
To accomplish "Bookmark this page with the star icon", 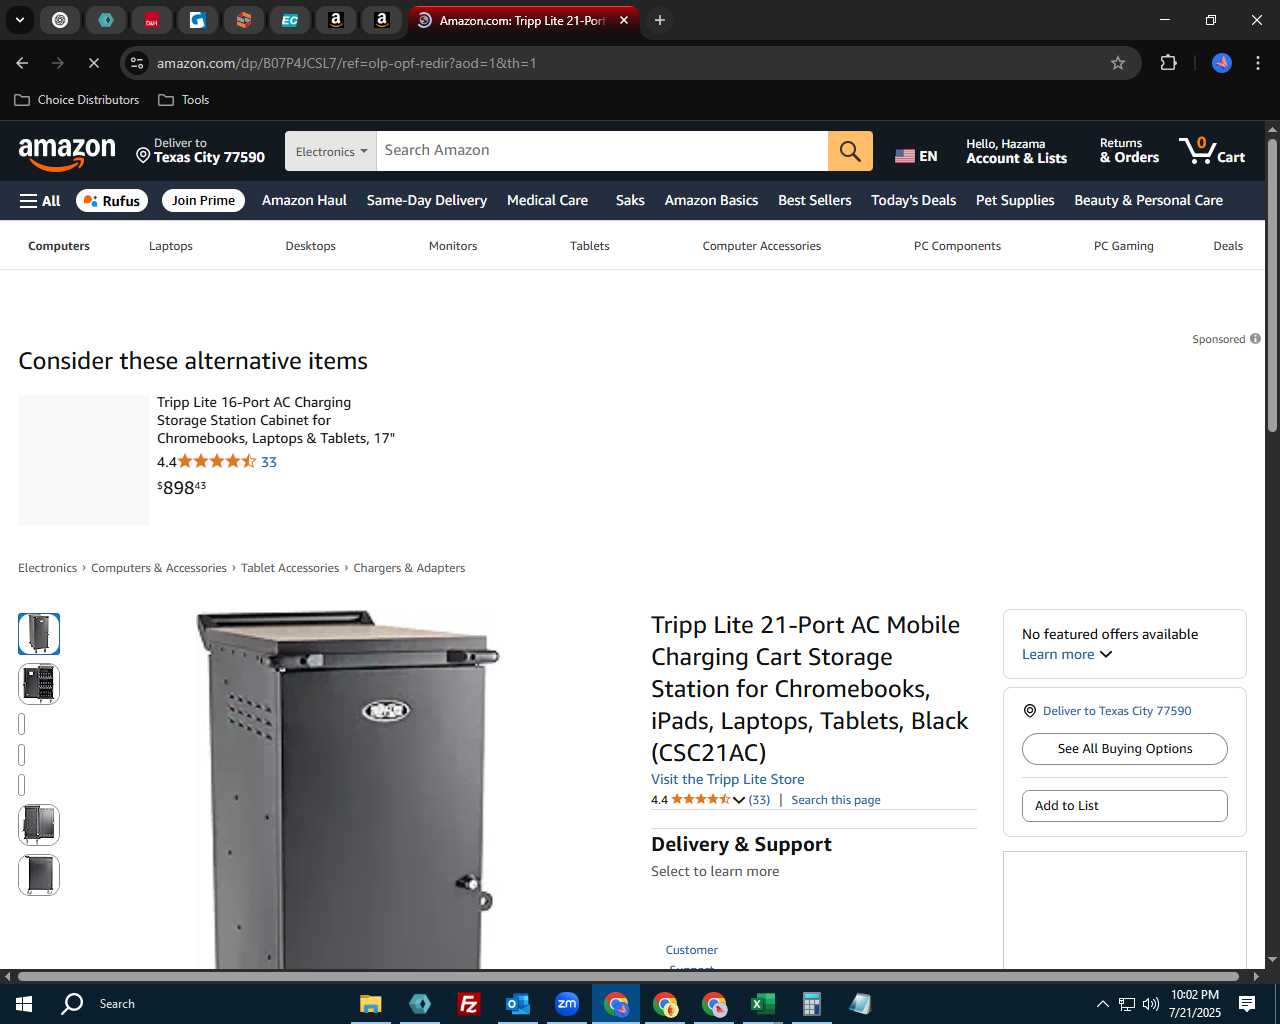I will (1118, 63).
